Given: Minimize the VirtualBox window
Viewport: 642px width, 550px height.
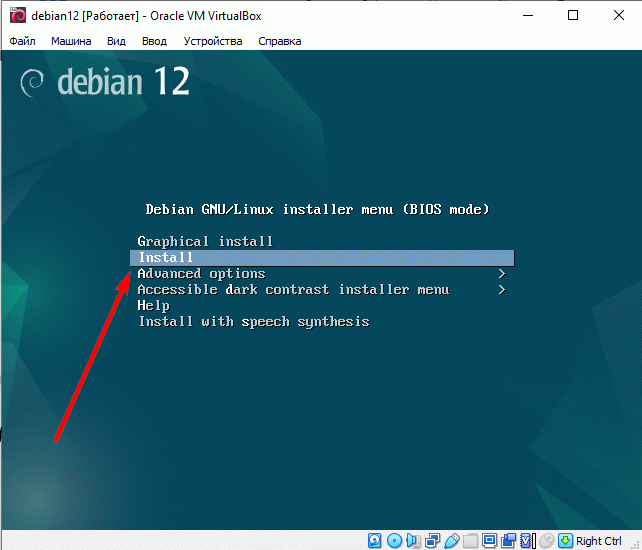Looking at the screenshot, I should pyautogui.click(x=528, y=16).
